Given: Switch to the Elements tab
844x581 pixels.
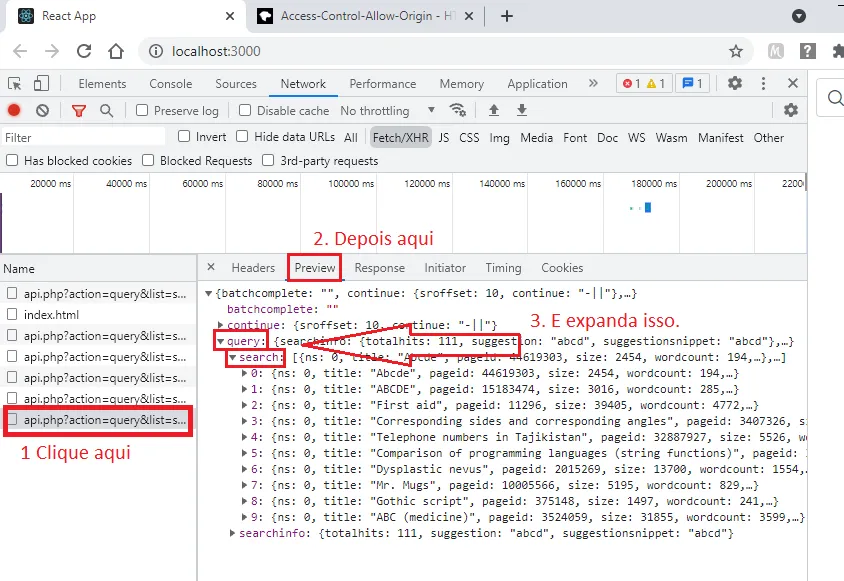Looking at the screenshot, I should pos(102,84).
